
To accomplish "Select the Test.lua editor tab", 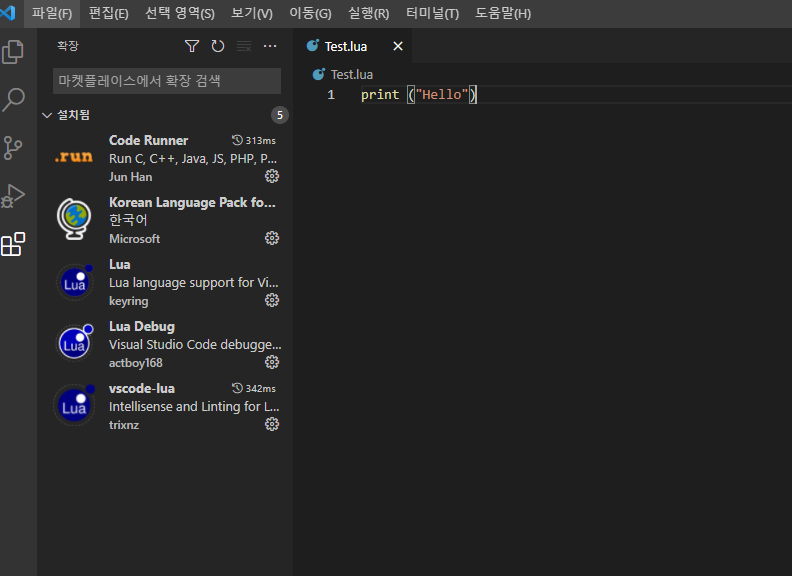I will [352, 46].
